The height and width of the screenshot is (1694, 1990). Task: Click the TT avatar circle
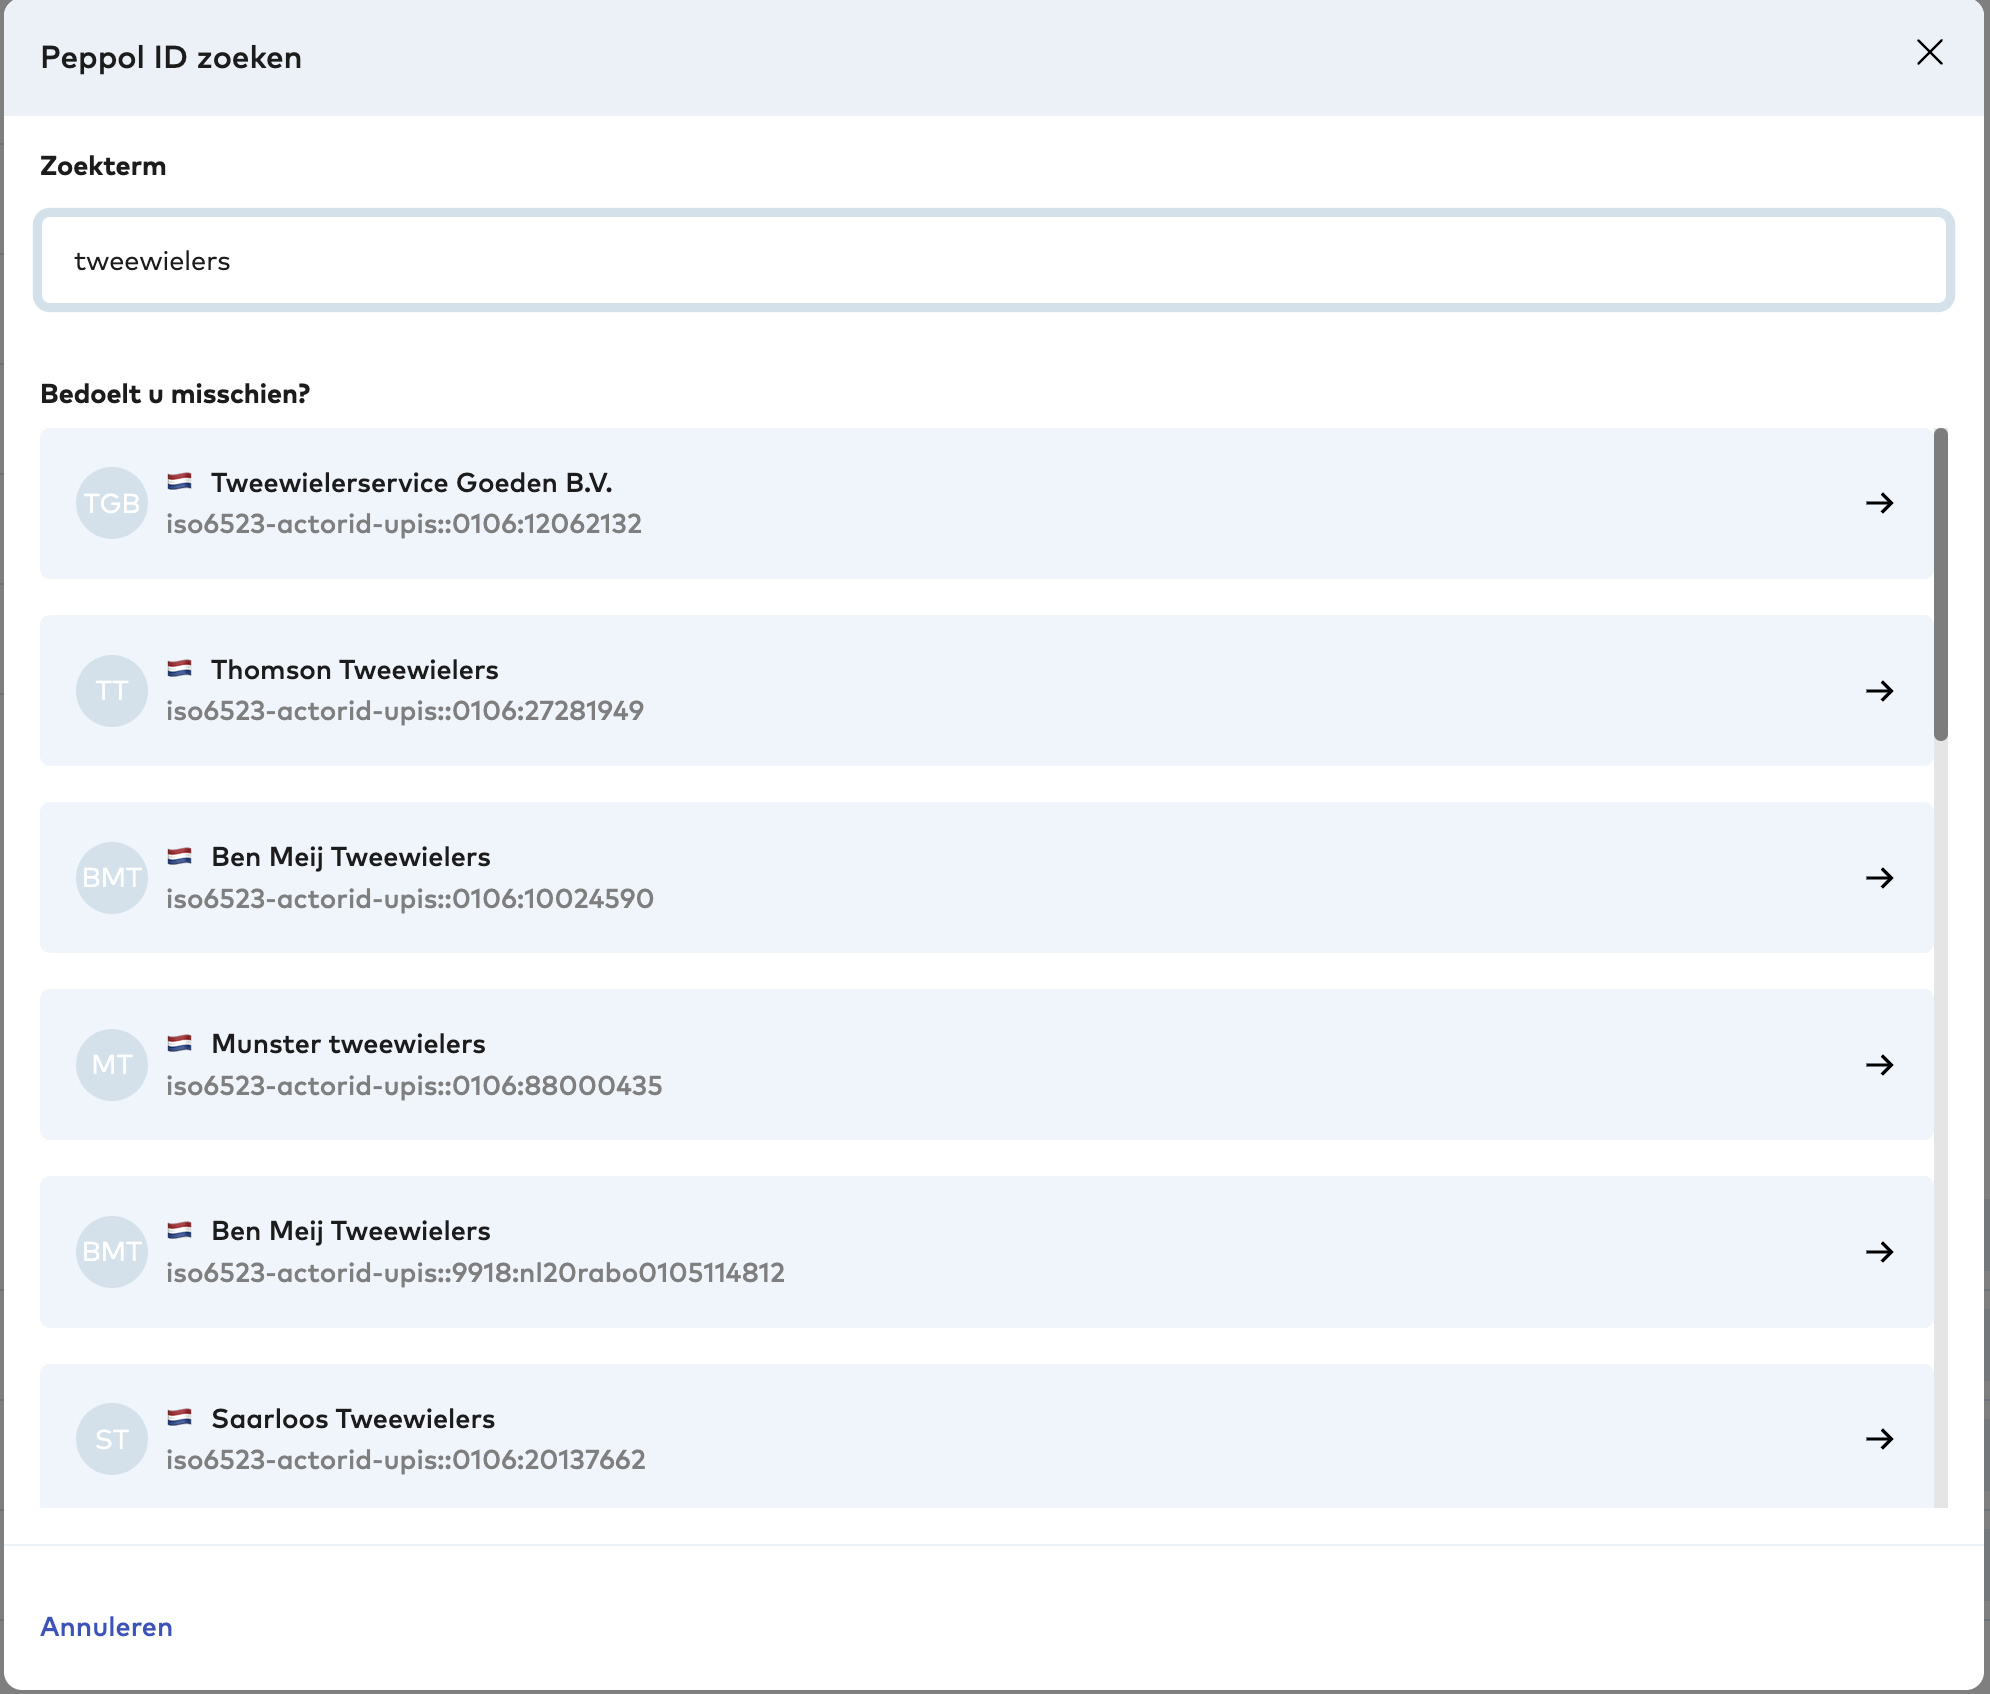[112, 691]
